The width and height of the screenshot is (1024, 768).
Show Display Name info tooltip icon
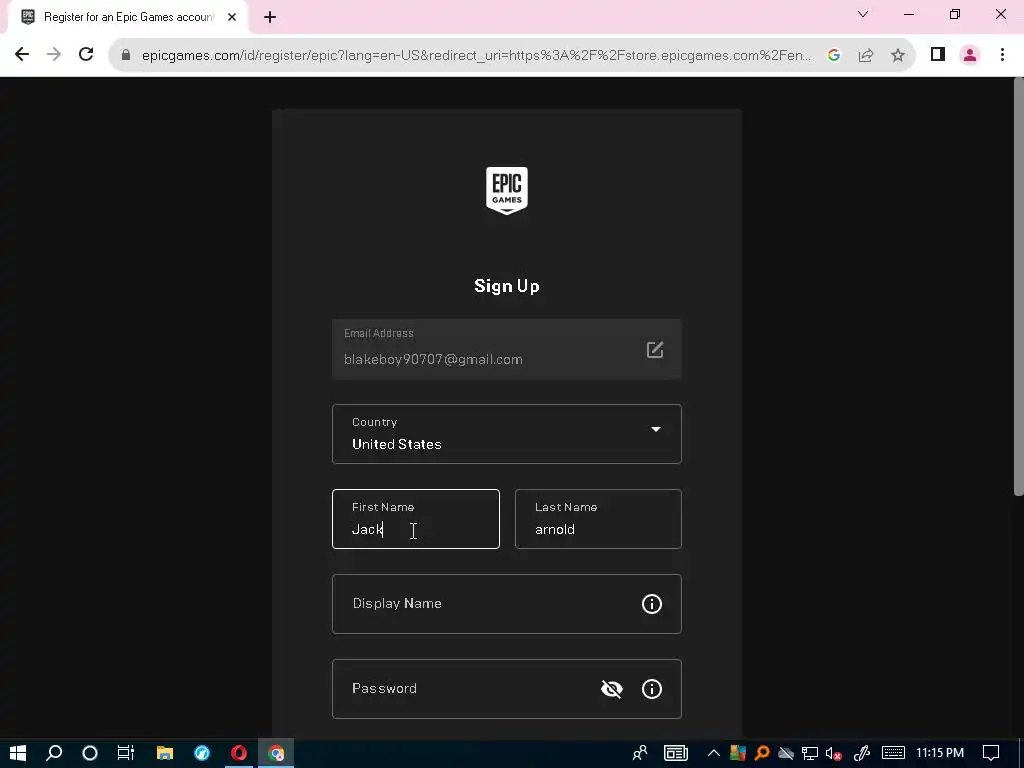tap(652, 603)
